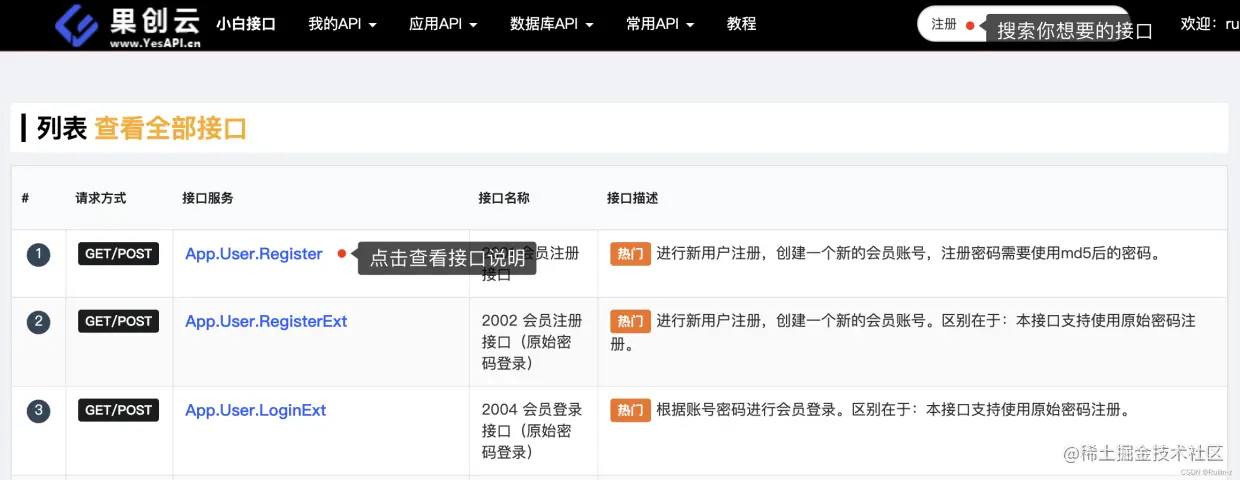
Task: Click the description starting 根据账号密码进行会员登录
Action: click(893, 410)
